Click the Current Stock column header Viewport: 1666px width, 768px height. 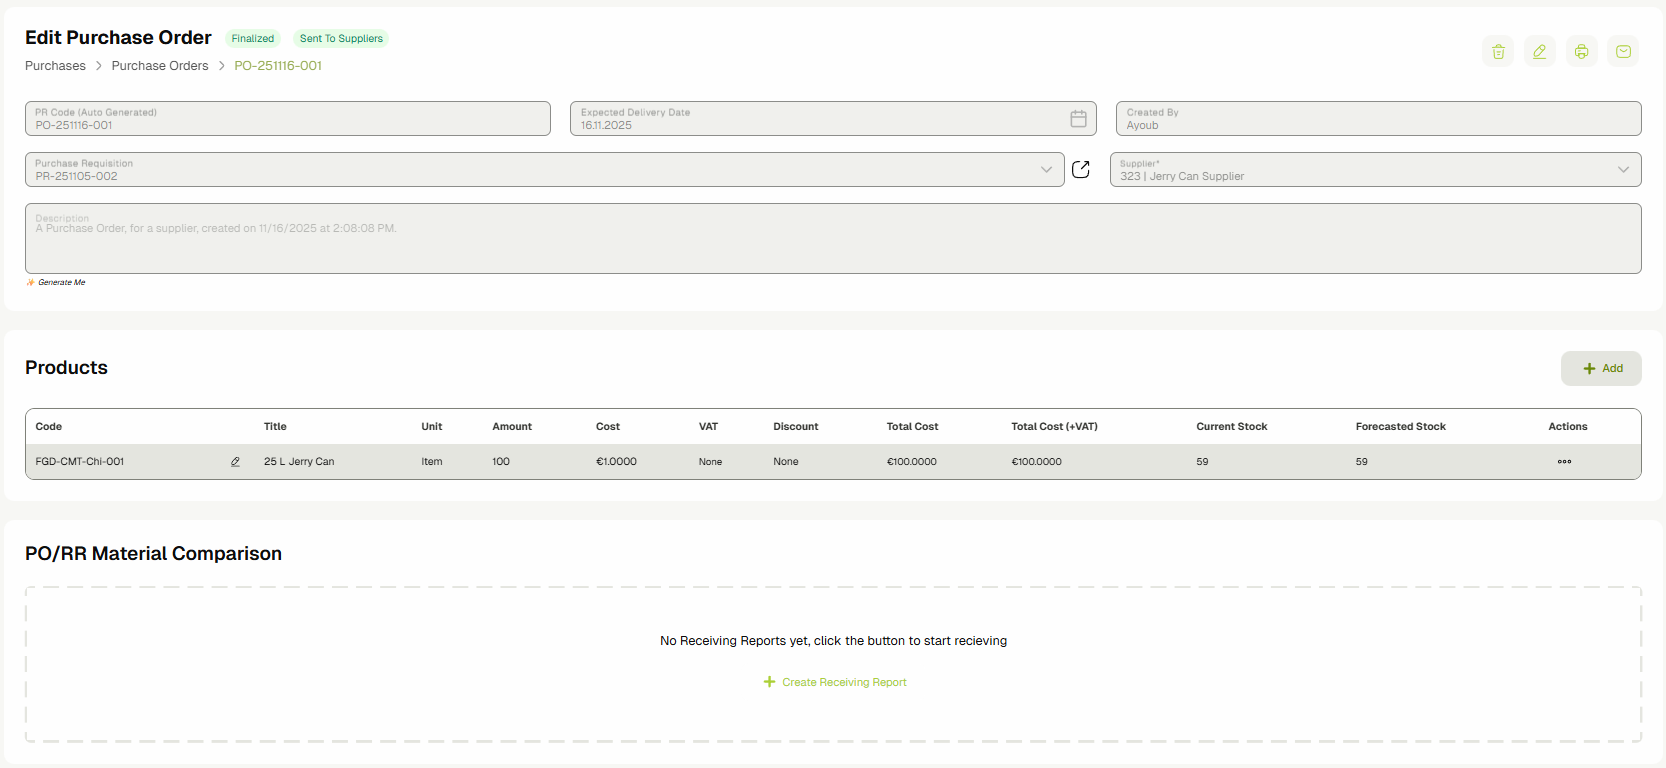[1231, 427]
